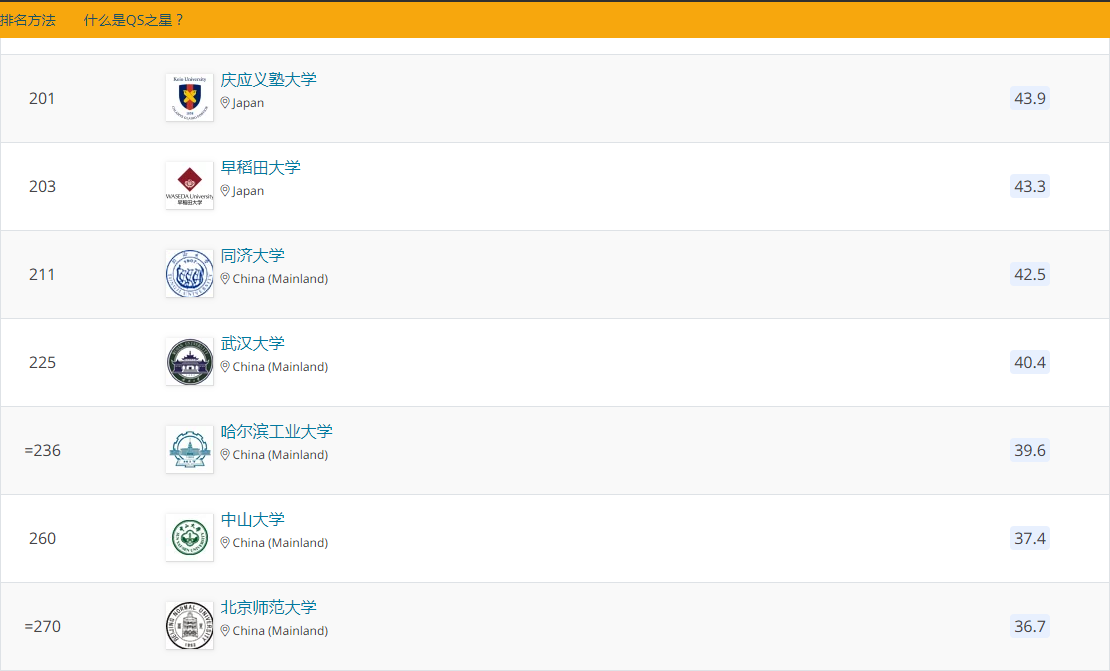Open the 什么是QS之星？ menu item
This screenshot has height=671, width=1110.
pos(135,21)
